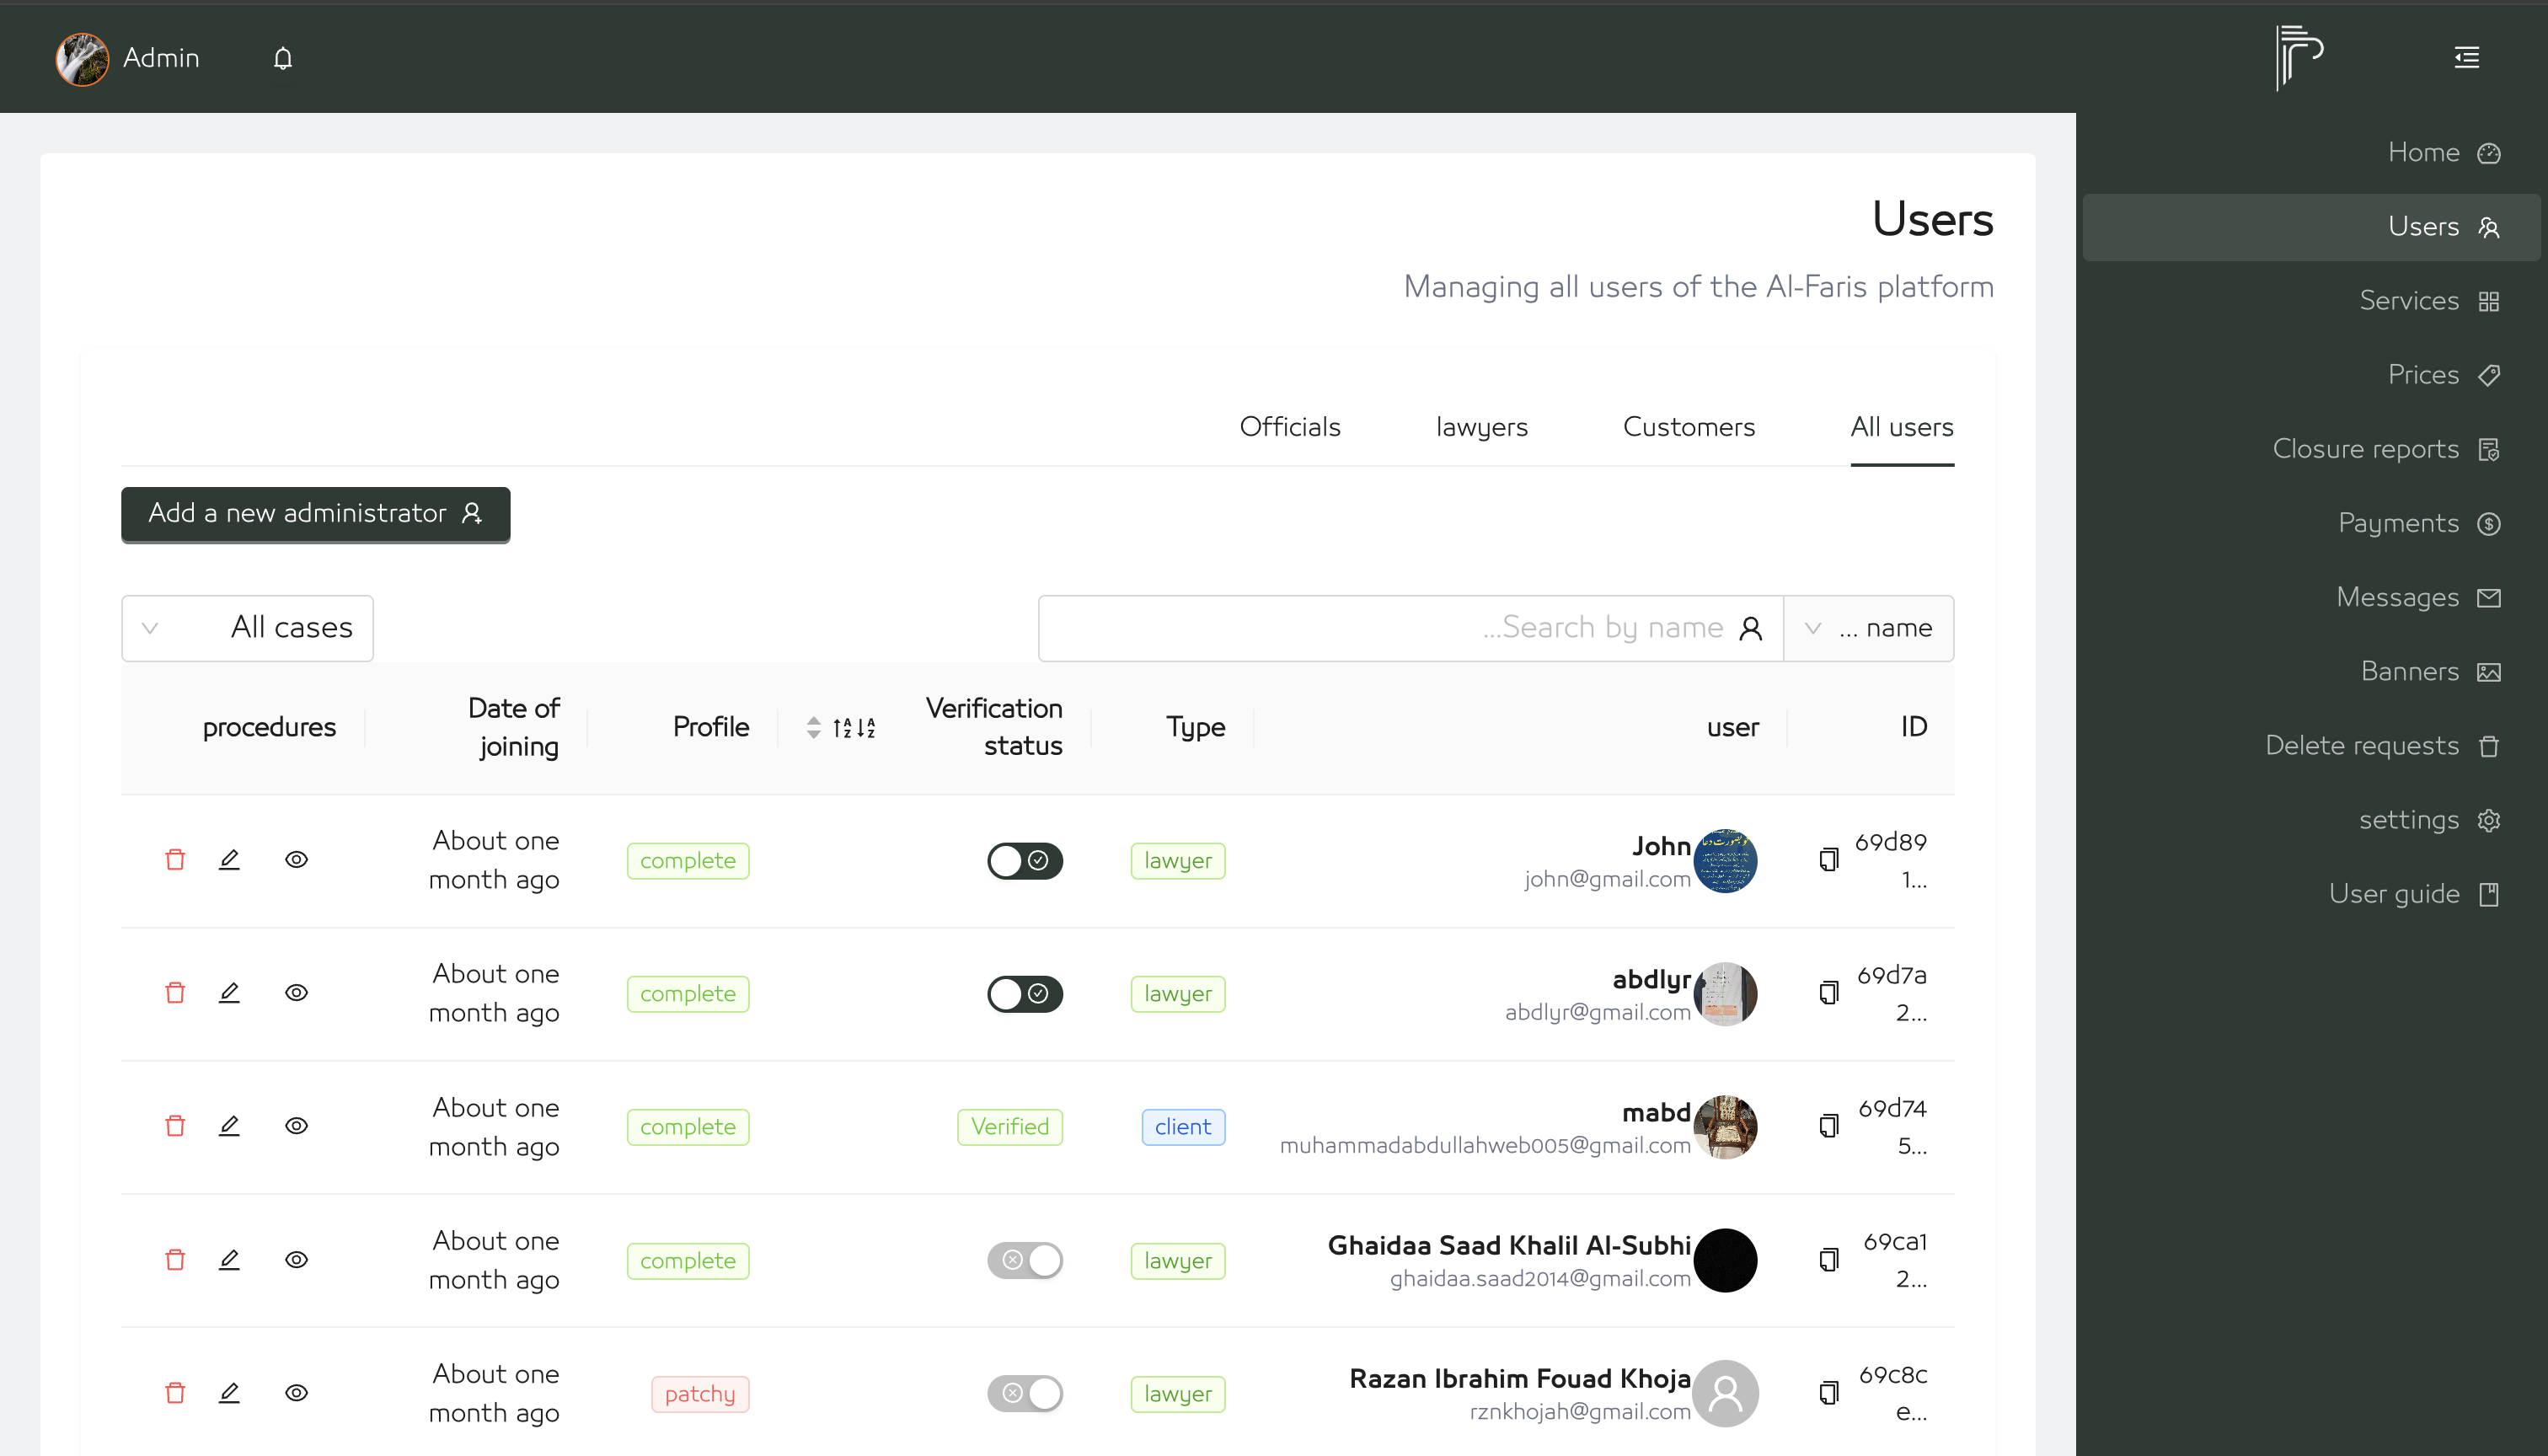Screen dimensions: 2548x1456
Task: Click John's profile thumbnail
Action: pos(1725,861)
